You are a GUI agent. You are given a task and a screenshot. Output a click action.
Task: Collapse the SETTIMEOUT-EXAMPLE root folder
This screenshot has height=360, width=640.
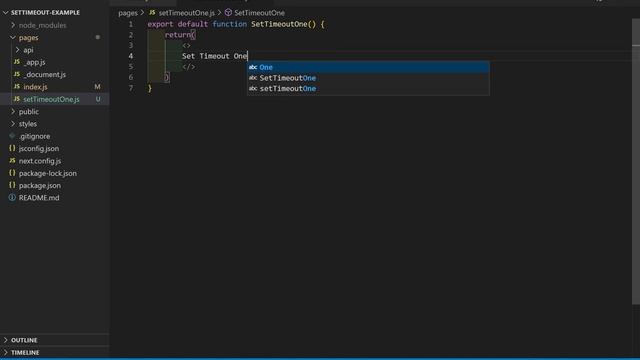[6, 13]
